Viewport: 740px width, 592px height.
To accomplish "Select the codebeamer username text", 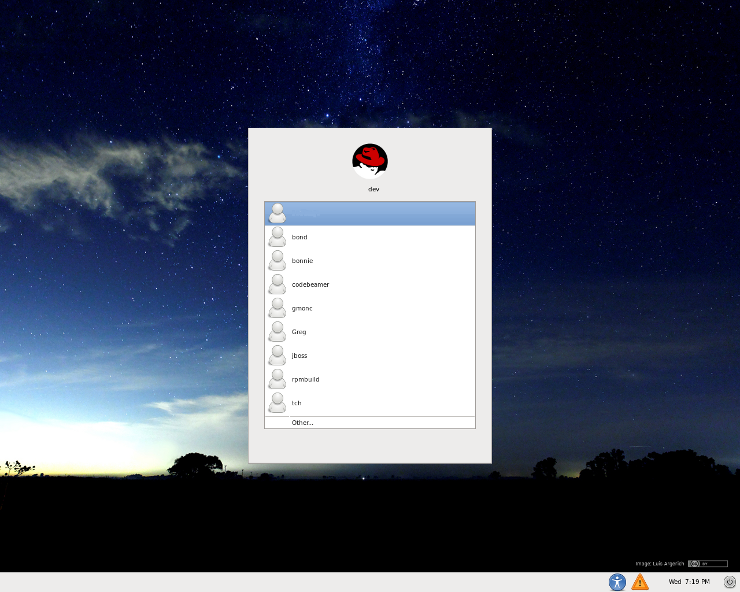I will coord(310,284).
